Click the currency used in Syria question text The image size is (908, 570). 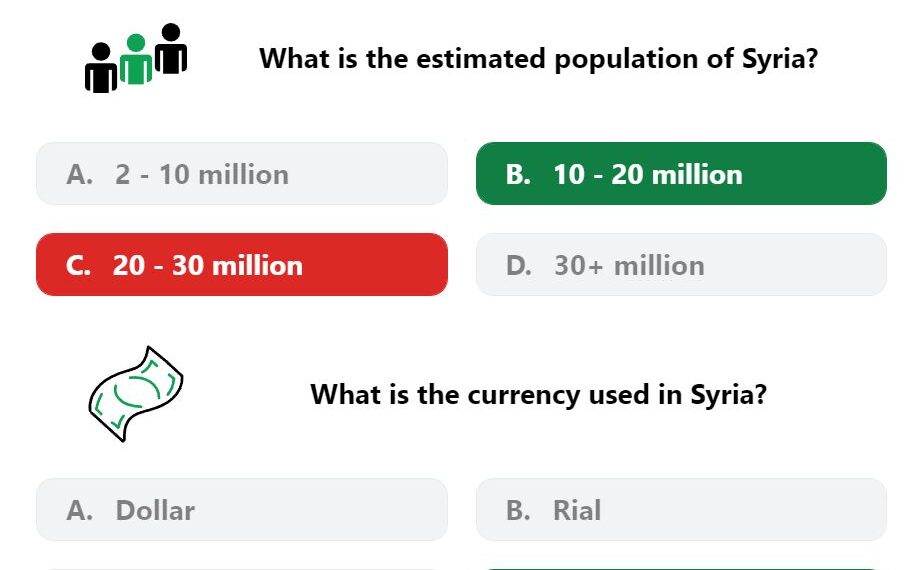click(539, 394)
